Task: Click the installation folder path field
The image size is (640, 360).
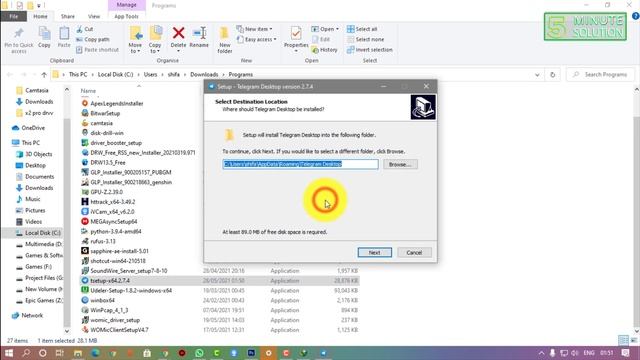Action: coord(300,164)
